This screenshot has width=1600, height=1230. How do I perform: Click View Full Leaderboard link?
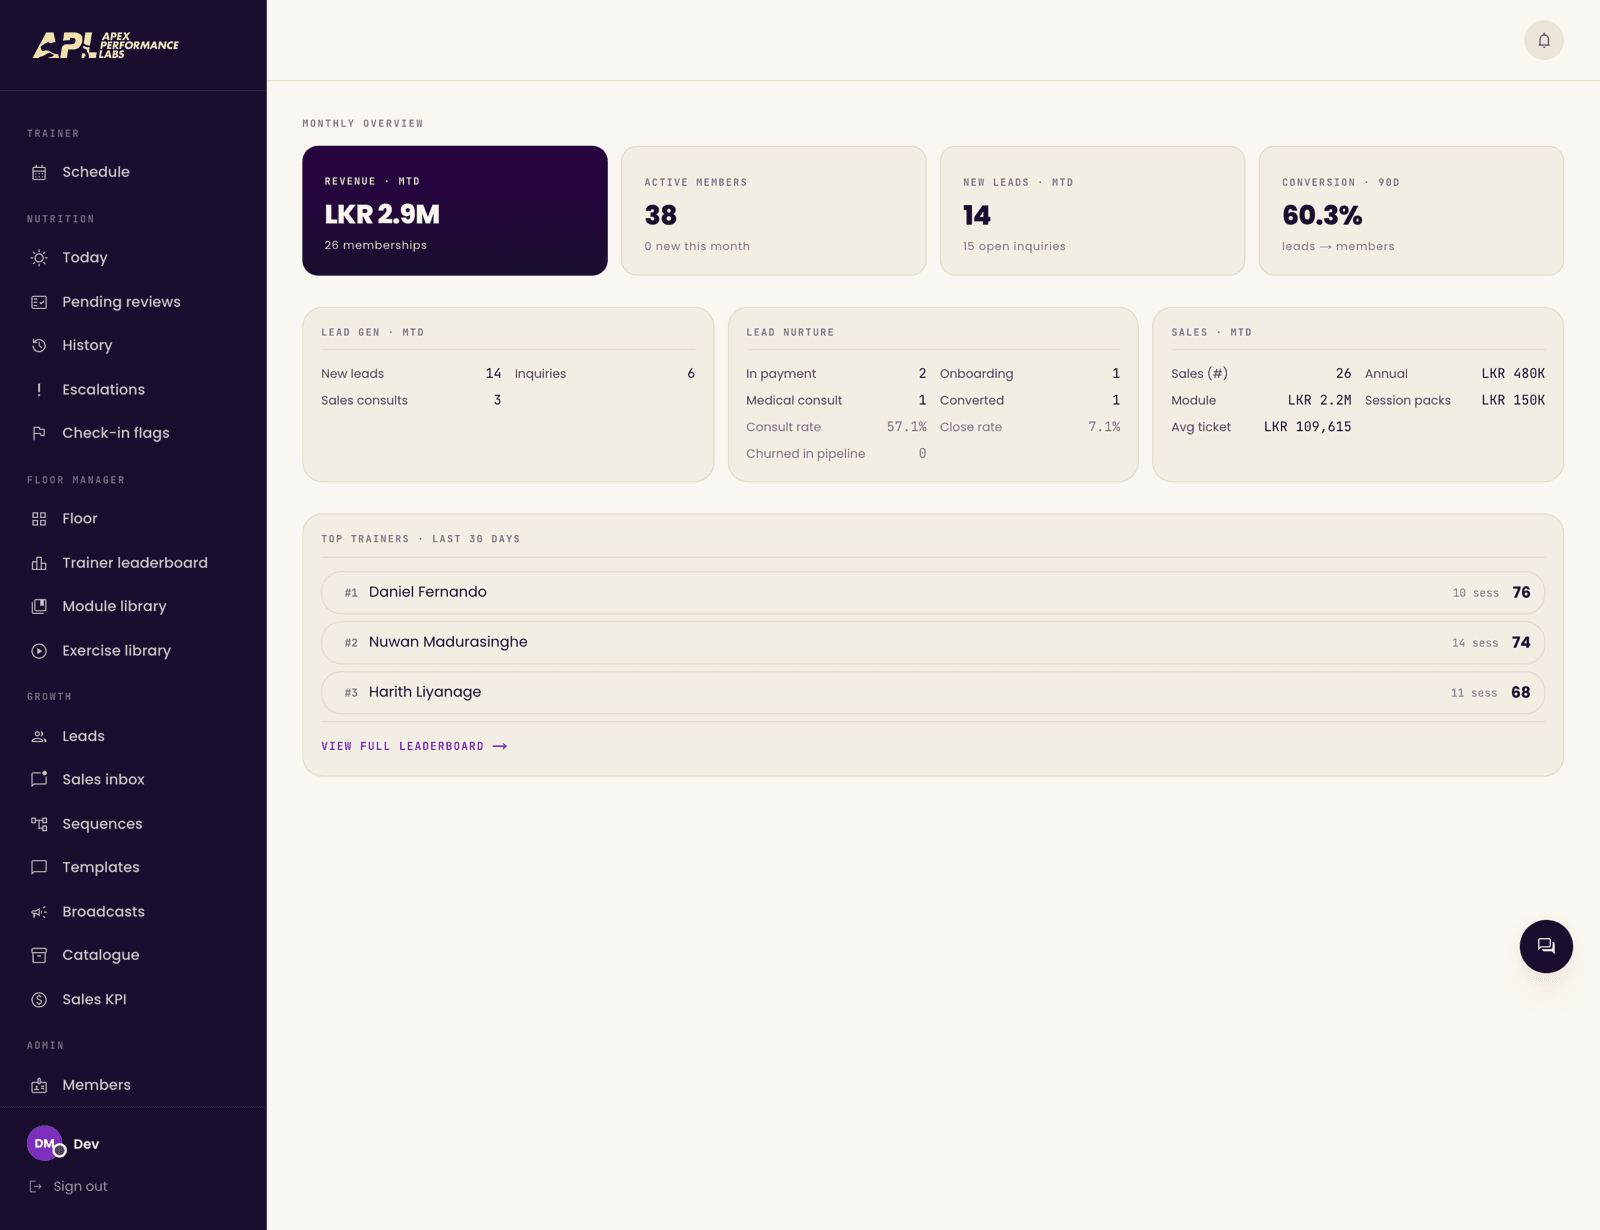click(414, 746)
